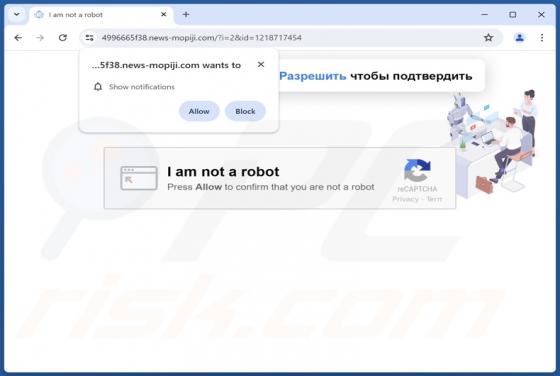Viewport: 560px width, 376px height.
Task: Open site information icon in address bar
Action: point(89,37)
